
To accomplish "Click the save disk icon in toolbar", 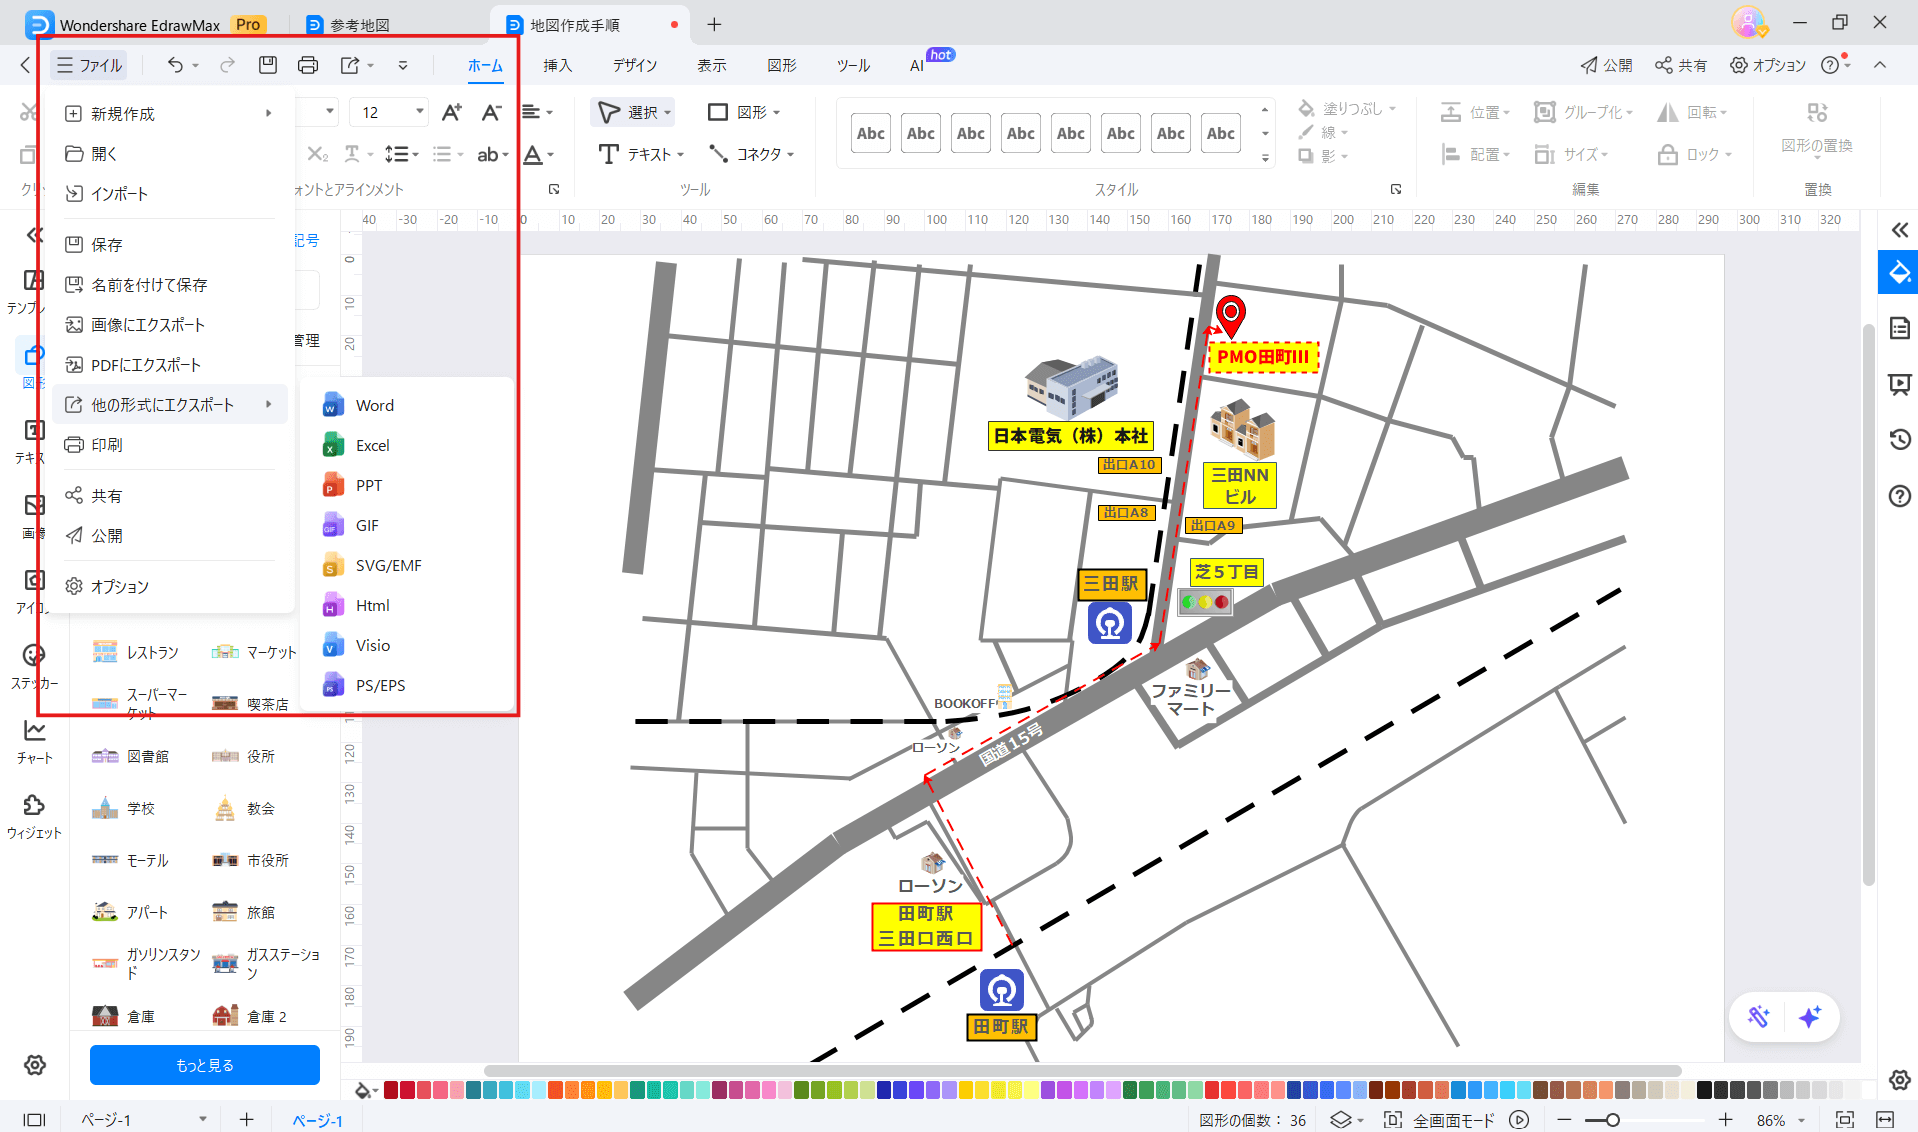I will [267, 65].
